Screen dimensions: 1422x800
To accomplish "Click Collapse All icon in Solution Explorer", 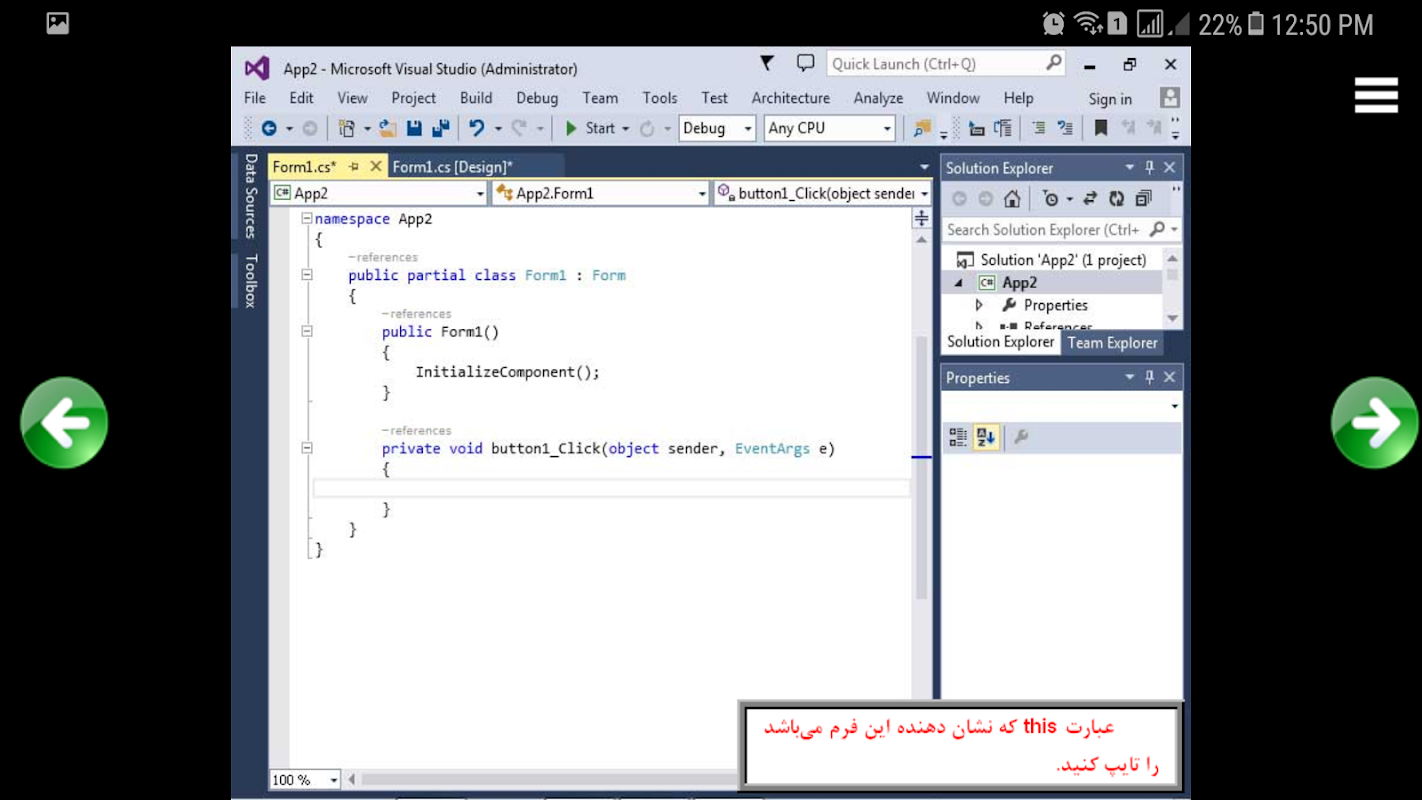I will 1143,198.
